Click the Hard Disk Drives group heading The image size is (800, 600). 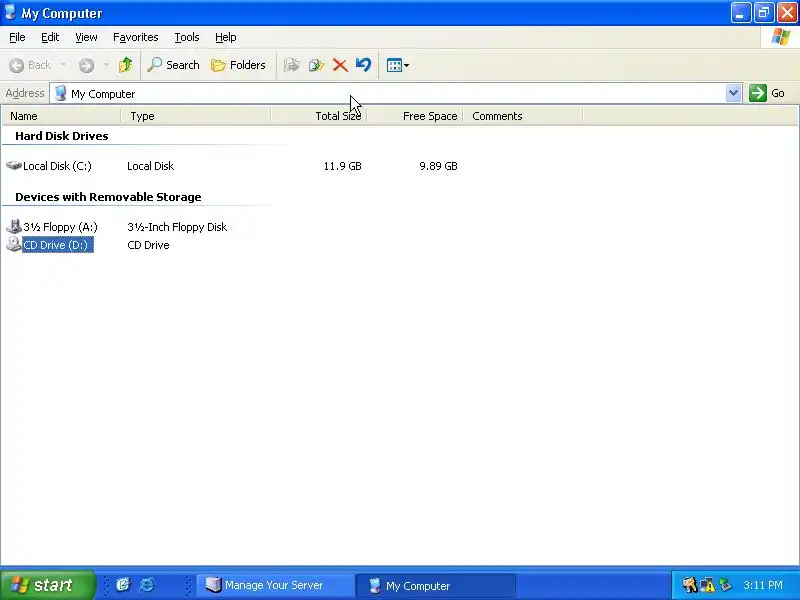pyautogui.click(x=62, y=136)
